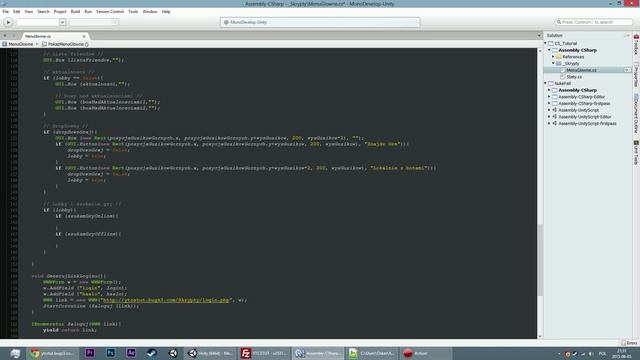640x360 pixels.
Task: Open the pinned Unity taskbar icon
Action: [172, 353]
